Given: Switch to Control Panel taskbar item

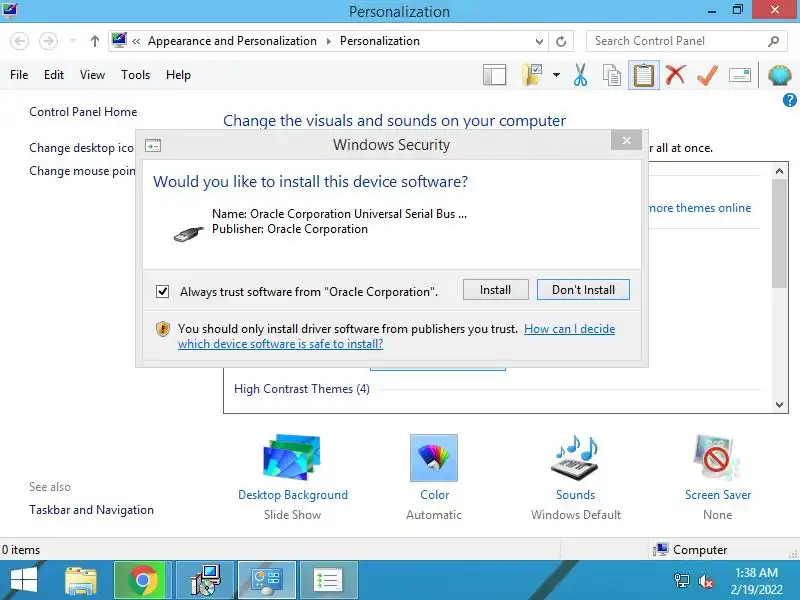Looking at the screenshot, I should pyautogui.click(x=267, y=580).
